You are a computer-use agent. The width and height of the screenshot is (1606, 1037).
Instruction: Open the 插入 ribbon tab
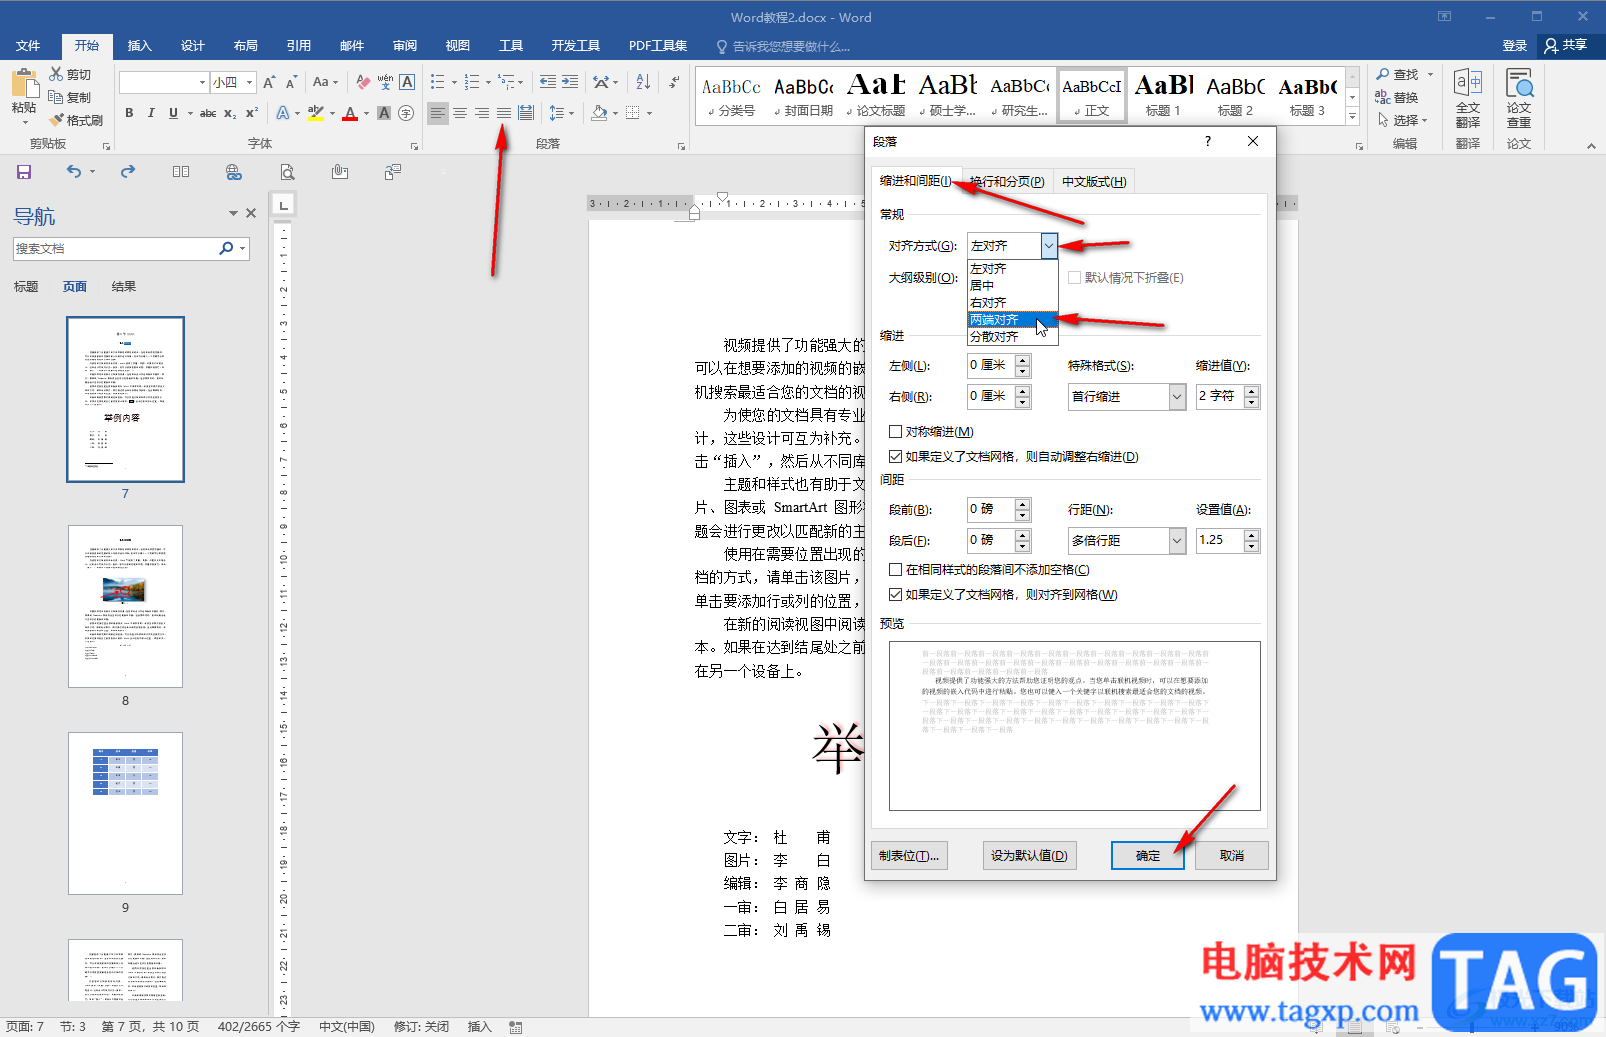point(139,46)
